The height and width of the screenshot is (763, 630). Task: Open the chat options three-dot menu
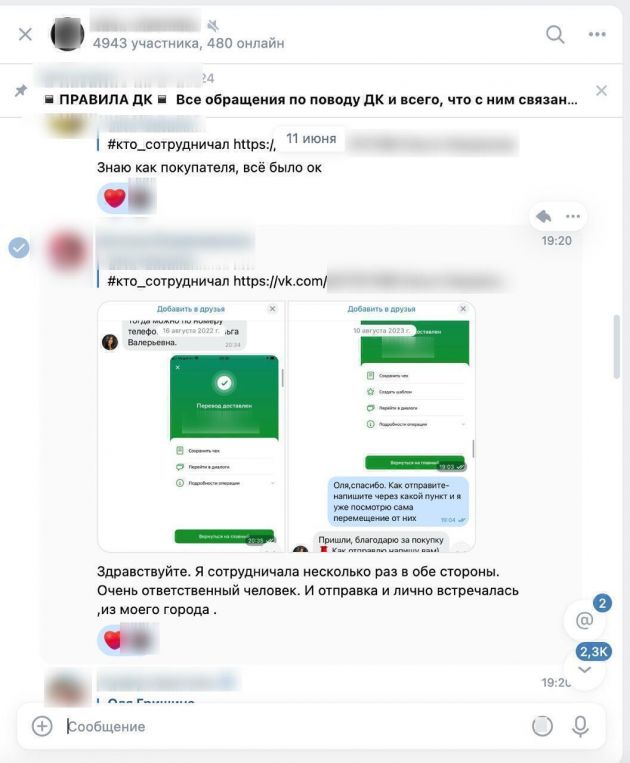[x=597, y=34]
